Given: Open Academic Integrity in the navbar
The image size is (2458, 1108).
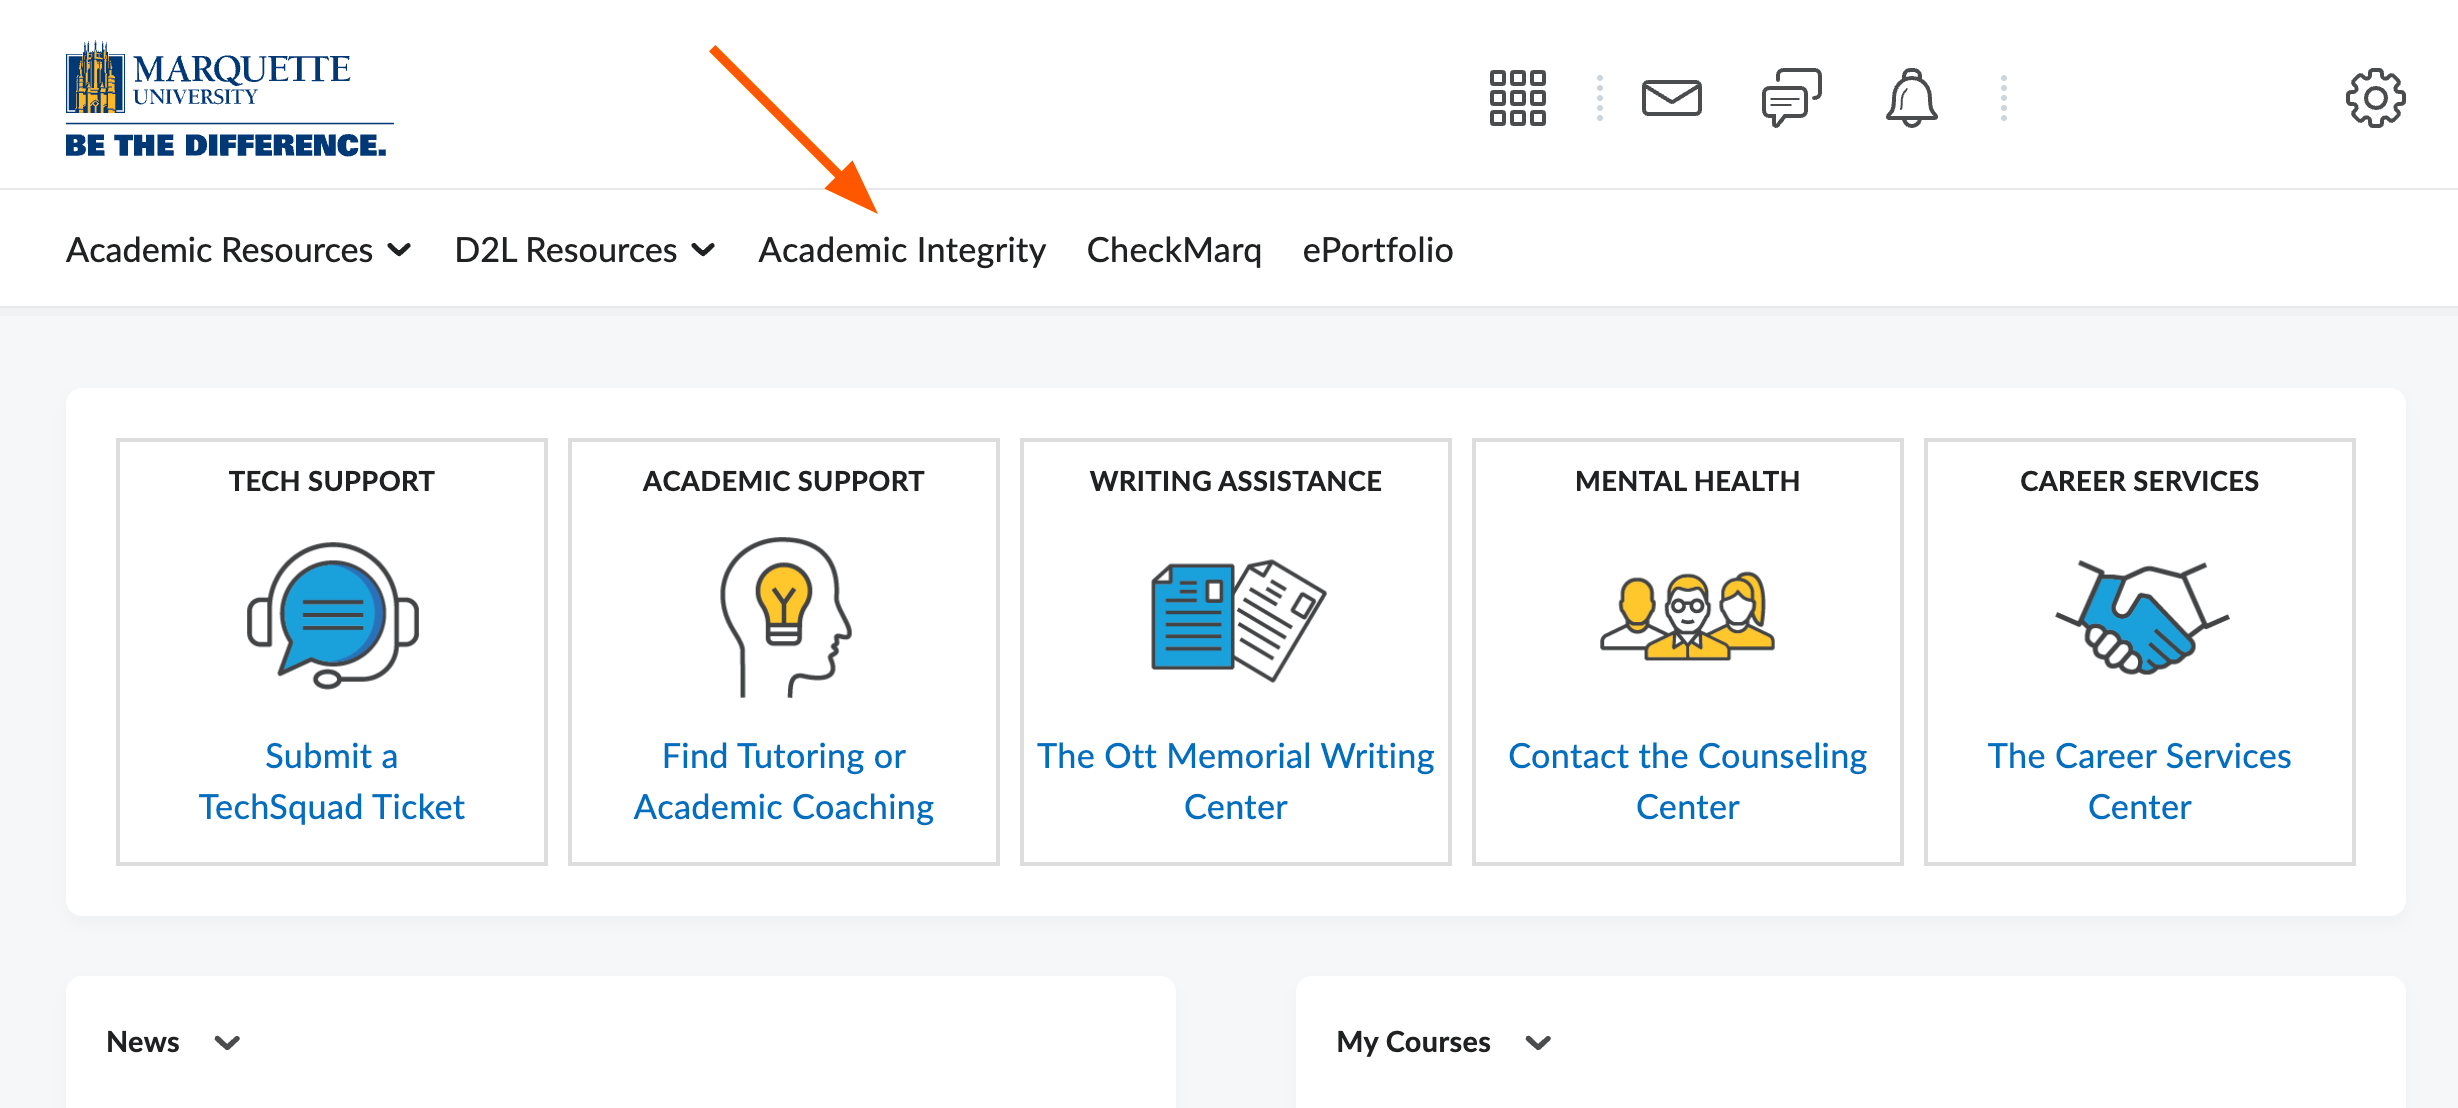Looking at the screenshot, I should [901, 250].
